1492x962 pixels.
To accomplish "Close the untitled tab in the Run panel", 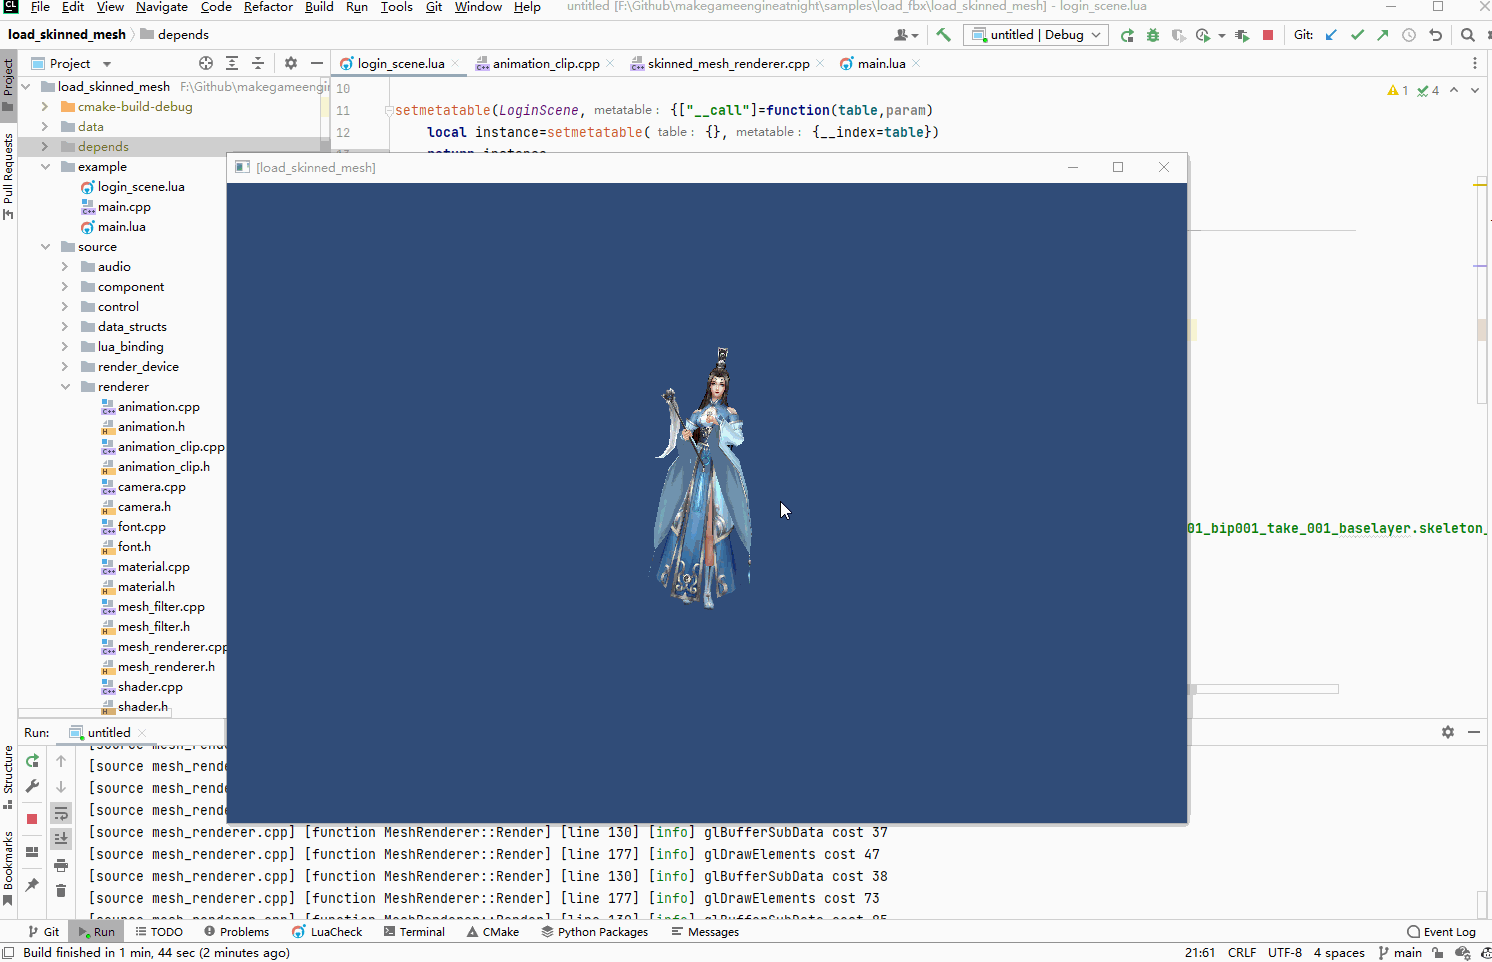I will 141,733.
